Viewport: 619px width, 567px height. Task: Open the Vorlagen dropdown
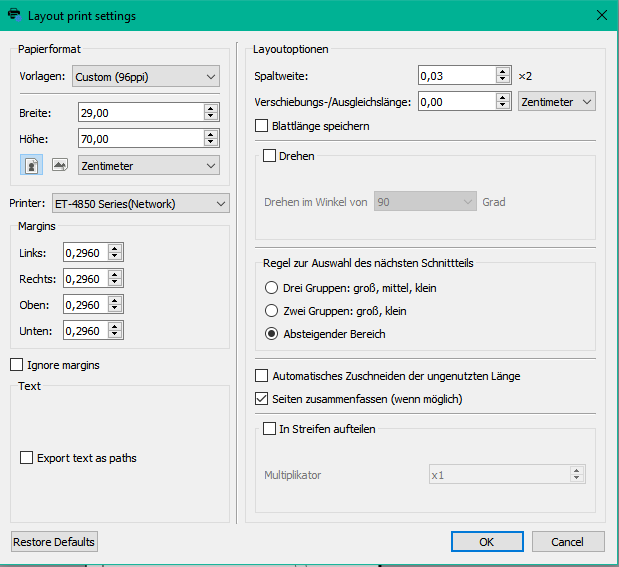[145, 76]
